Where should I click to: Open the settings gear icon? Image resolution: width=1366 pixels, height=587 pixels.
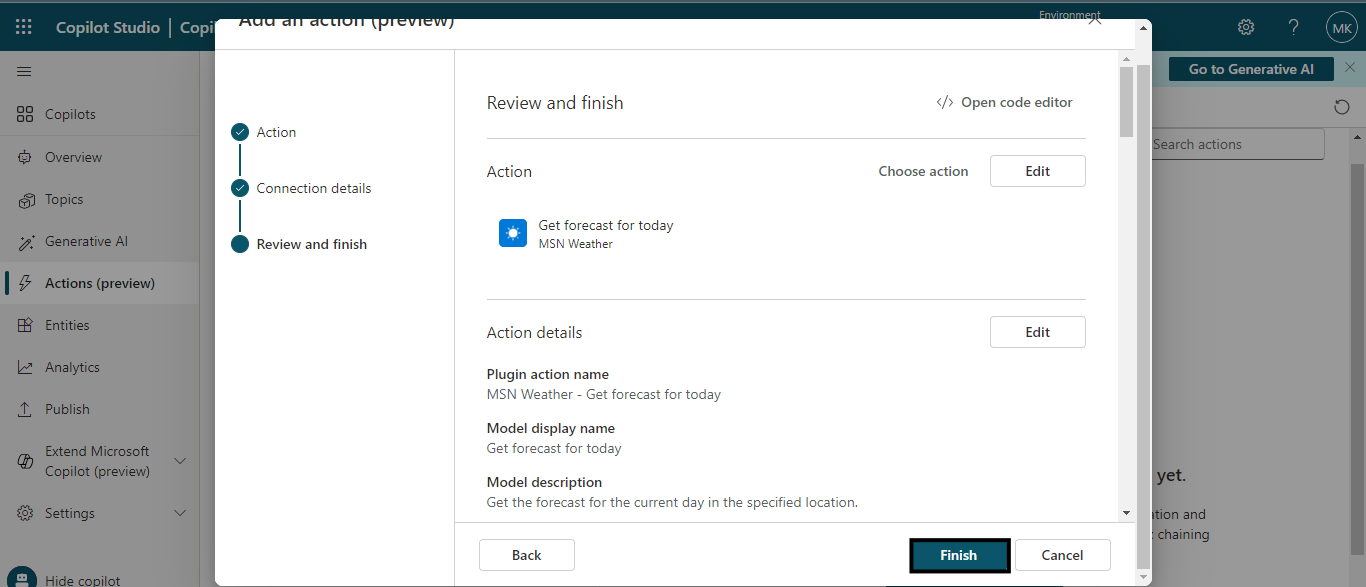(x=1246, y=27)
